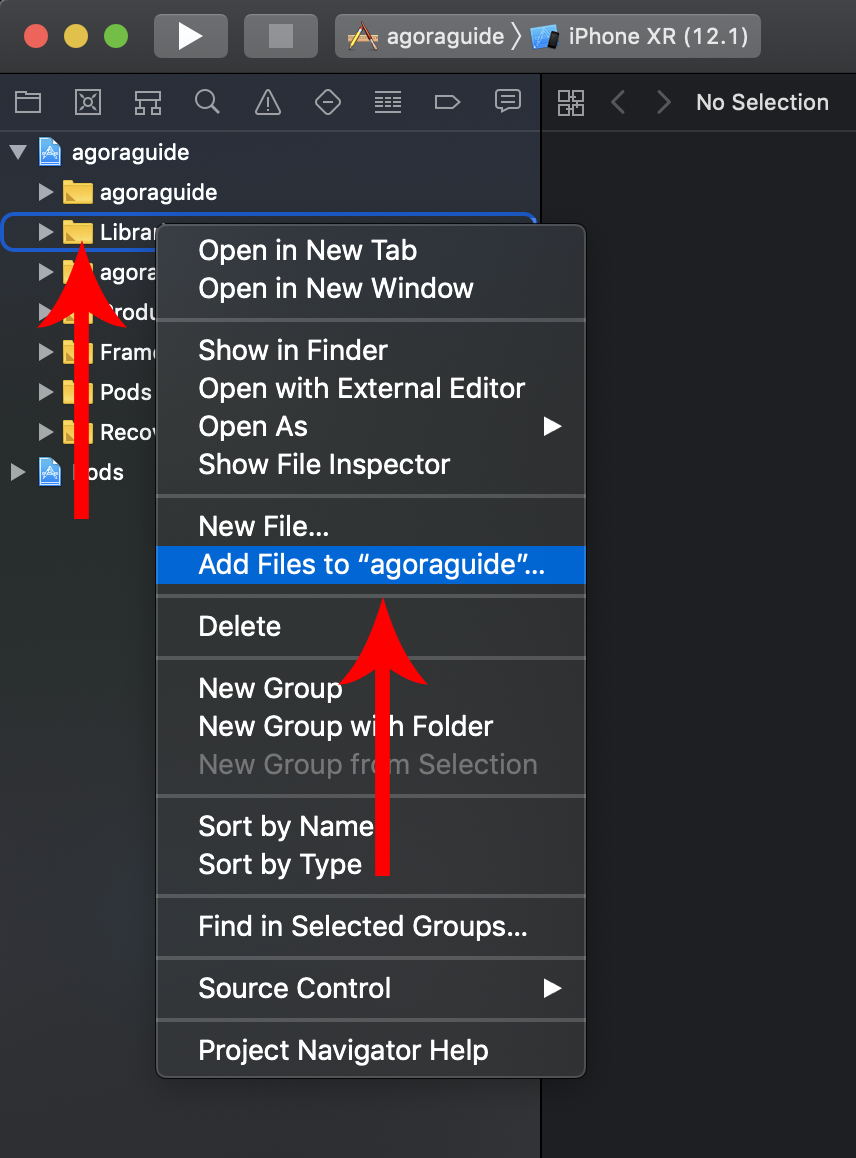The width and height of the screenshot is (856, 1158).
Task: Open the Project navigator folder icon
Action: [x=28, y=102]
